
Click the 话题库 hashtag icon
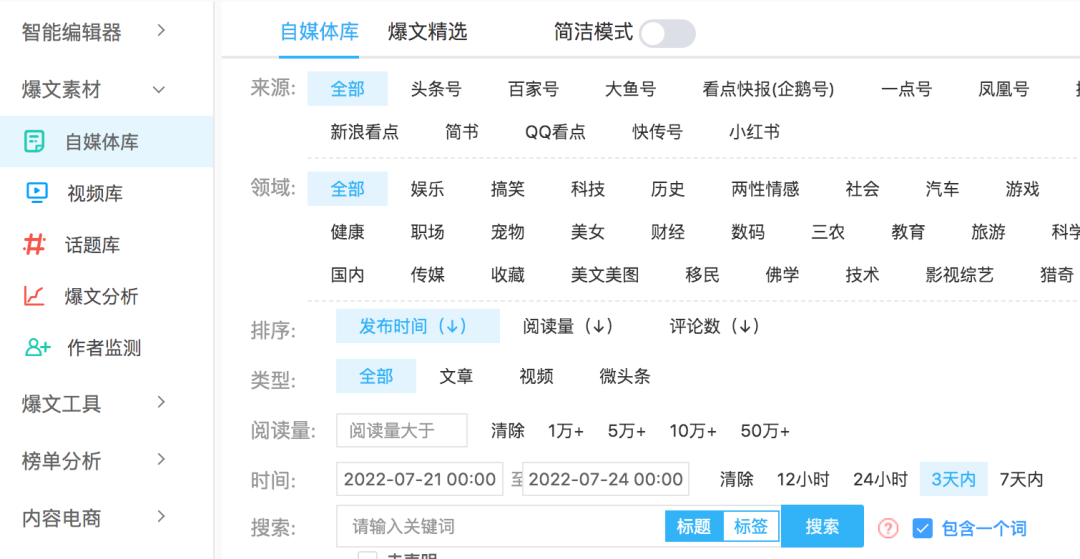pyautogui.click(x=34, y=244)
